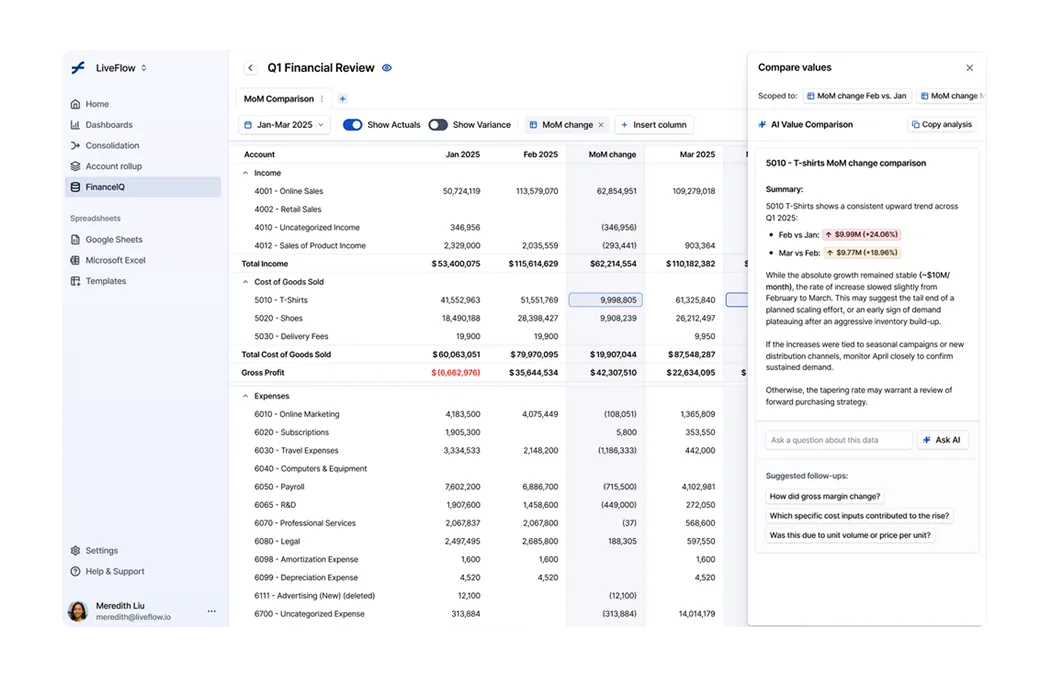Click the Mar vs Feb +18.96% badge
Image resolution: width=1049 pixels, height=678 pixels.
point(862,253)
